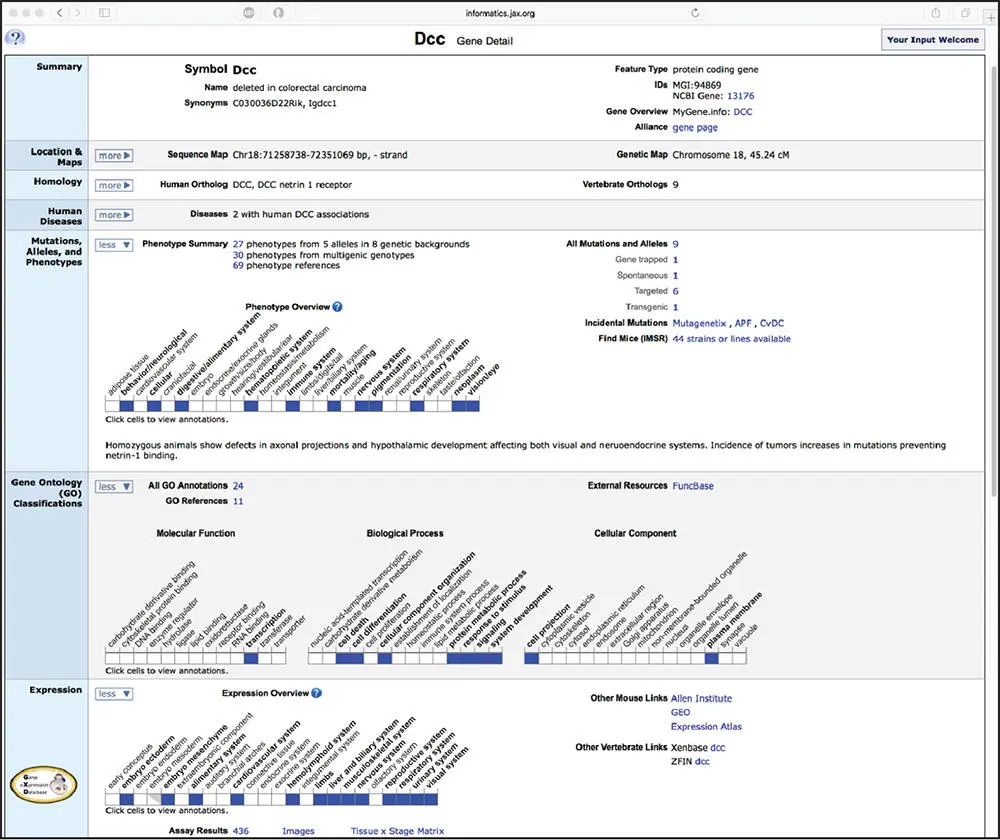Collapse Gene Ontology Classifications section

[x=114, y=487]
